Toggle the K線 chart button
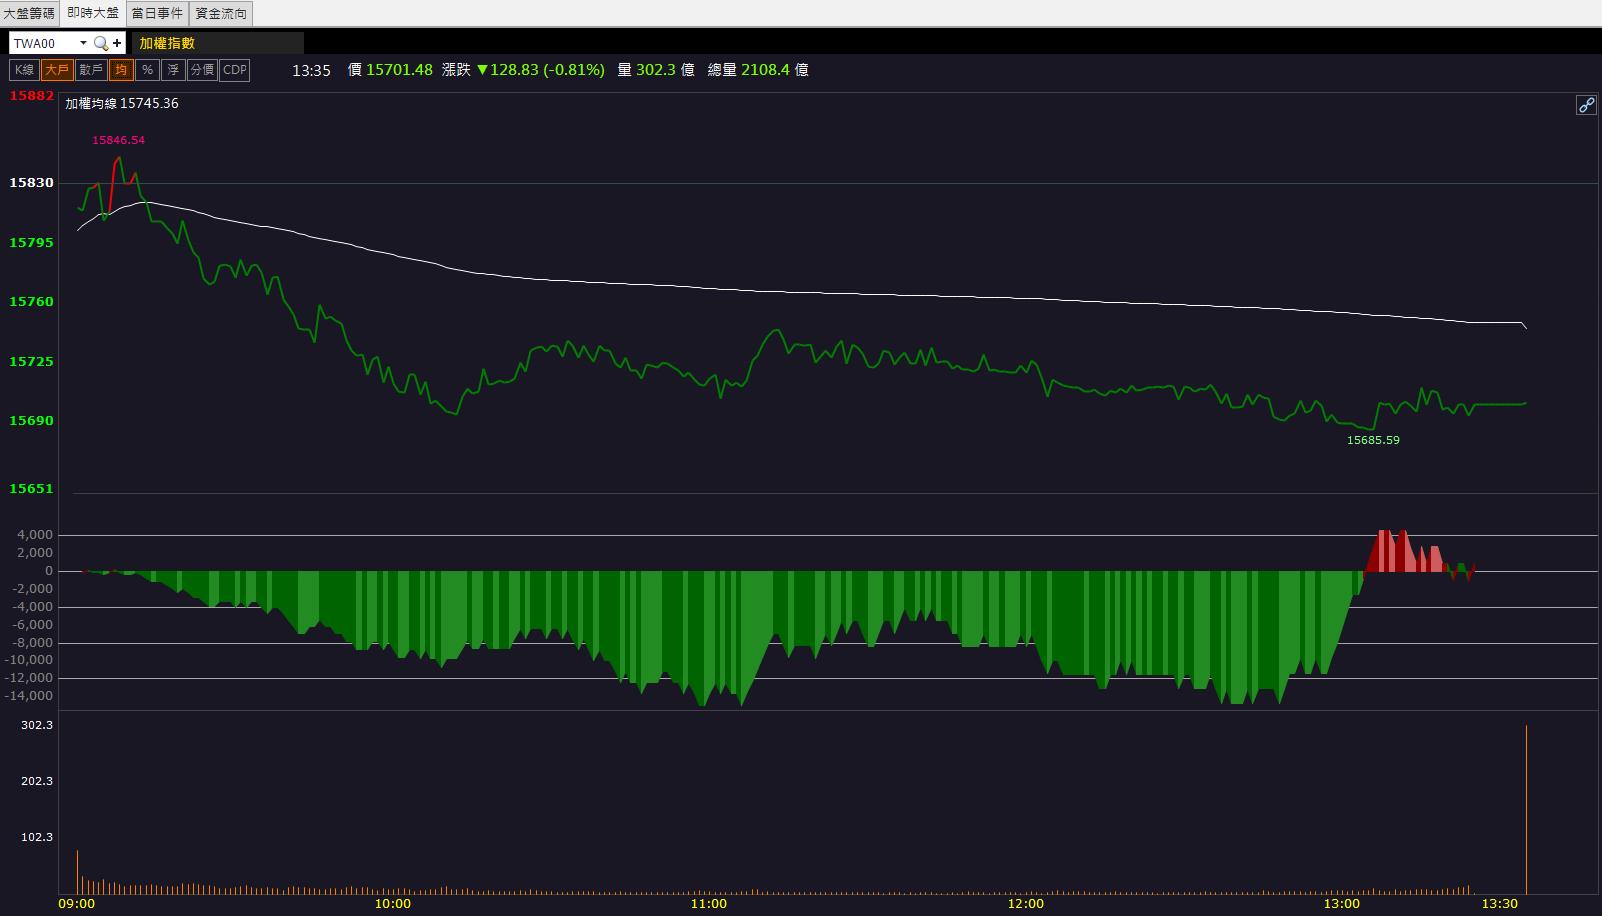Viewport: 1602px width, 916px height. pyautogui.click(x=25, y=70)
